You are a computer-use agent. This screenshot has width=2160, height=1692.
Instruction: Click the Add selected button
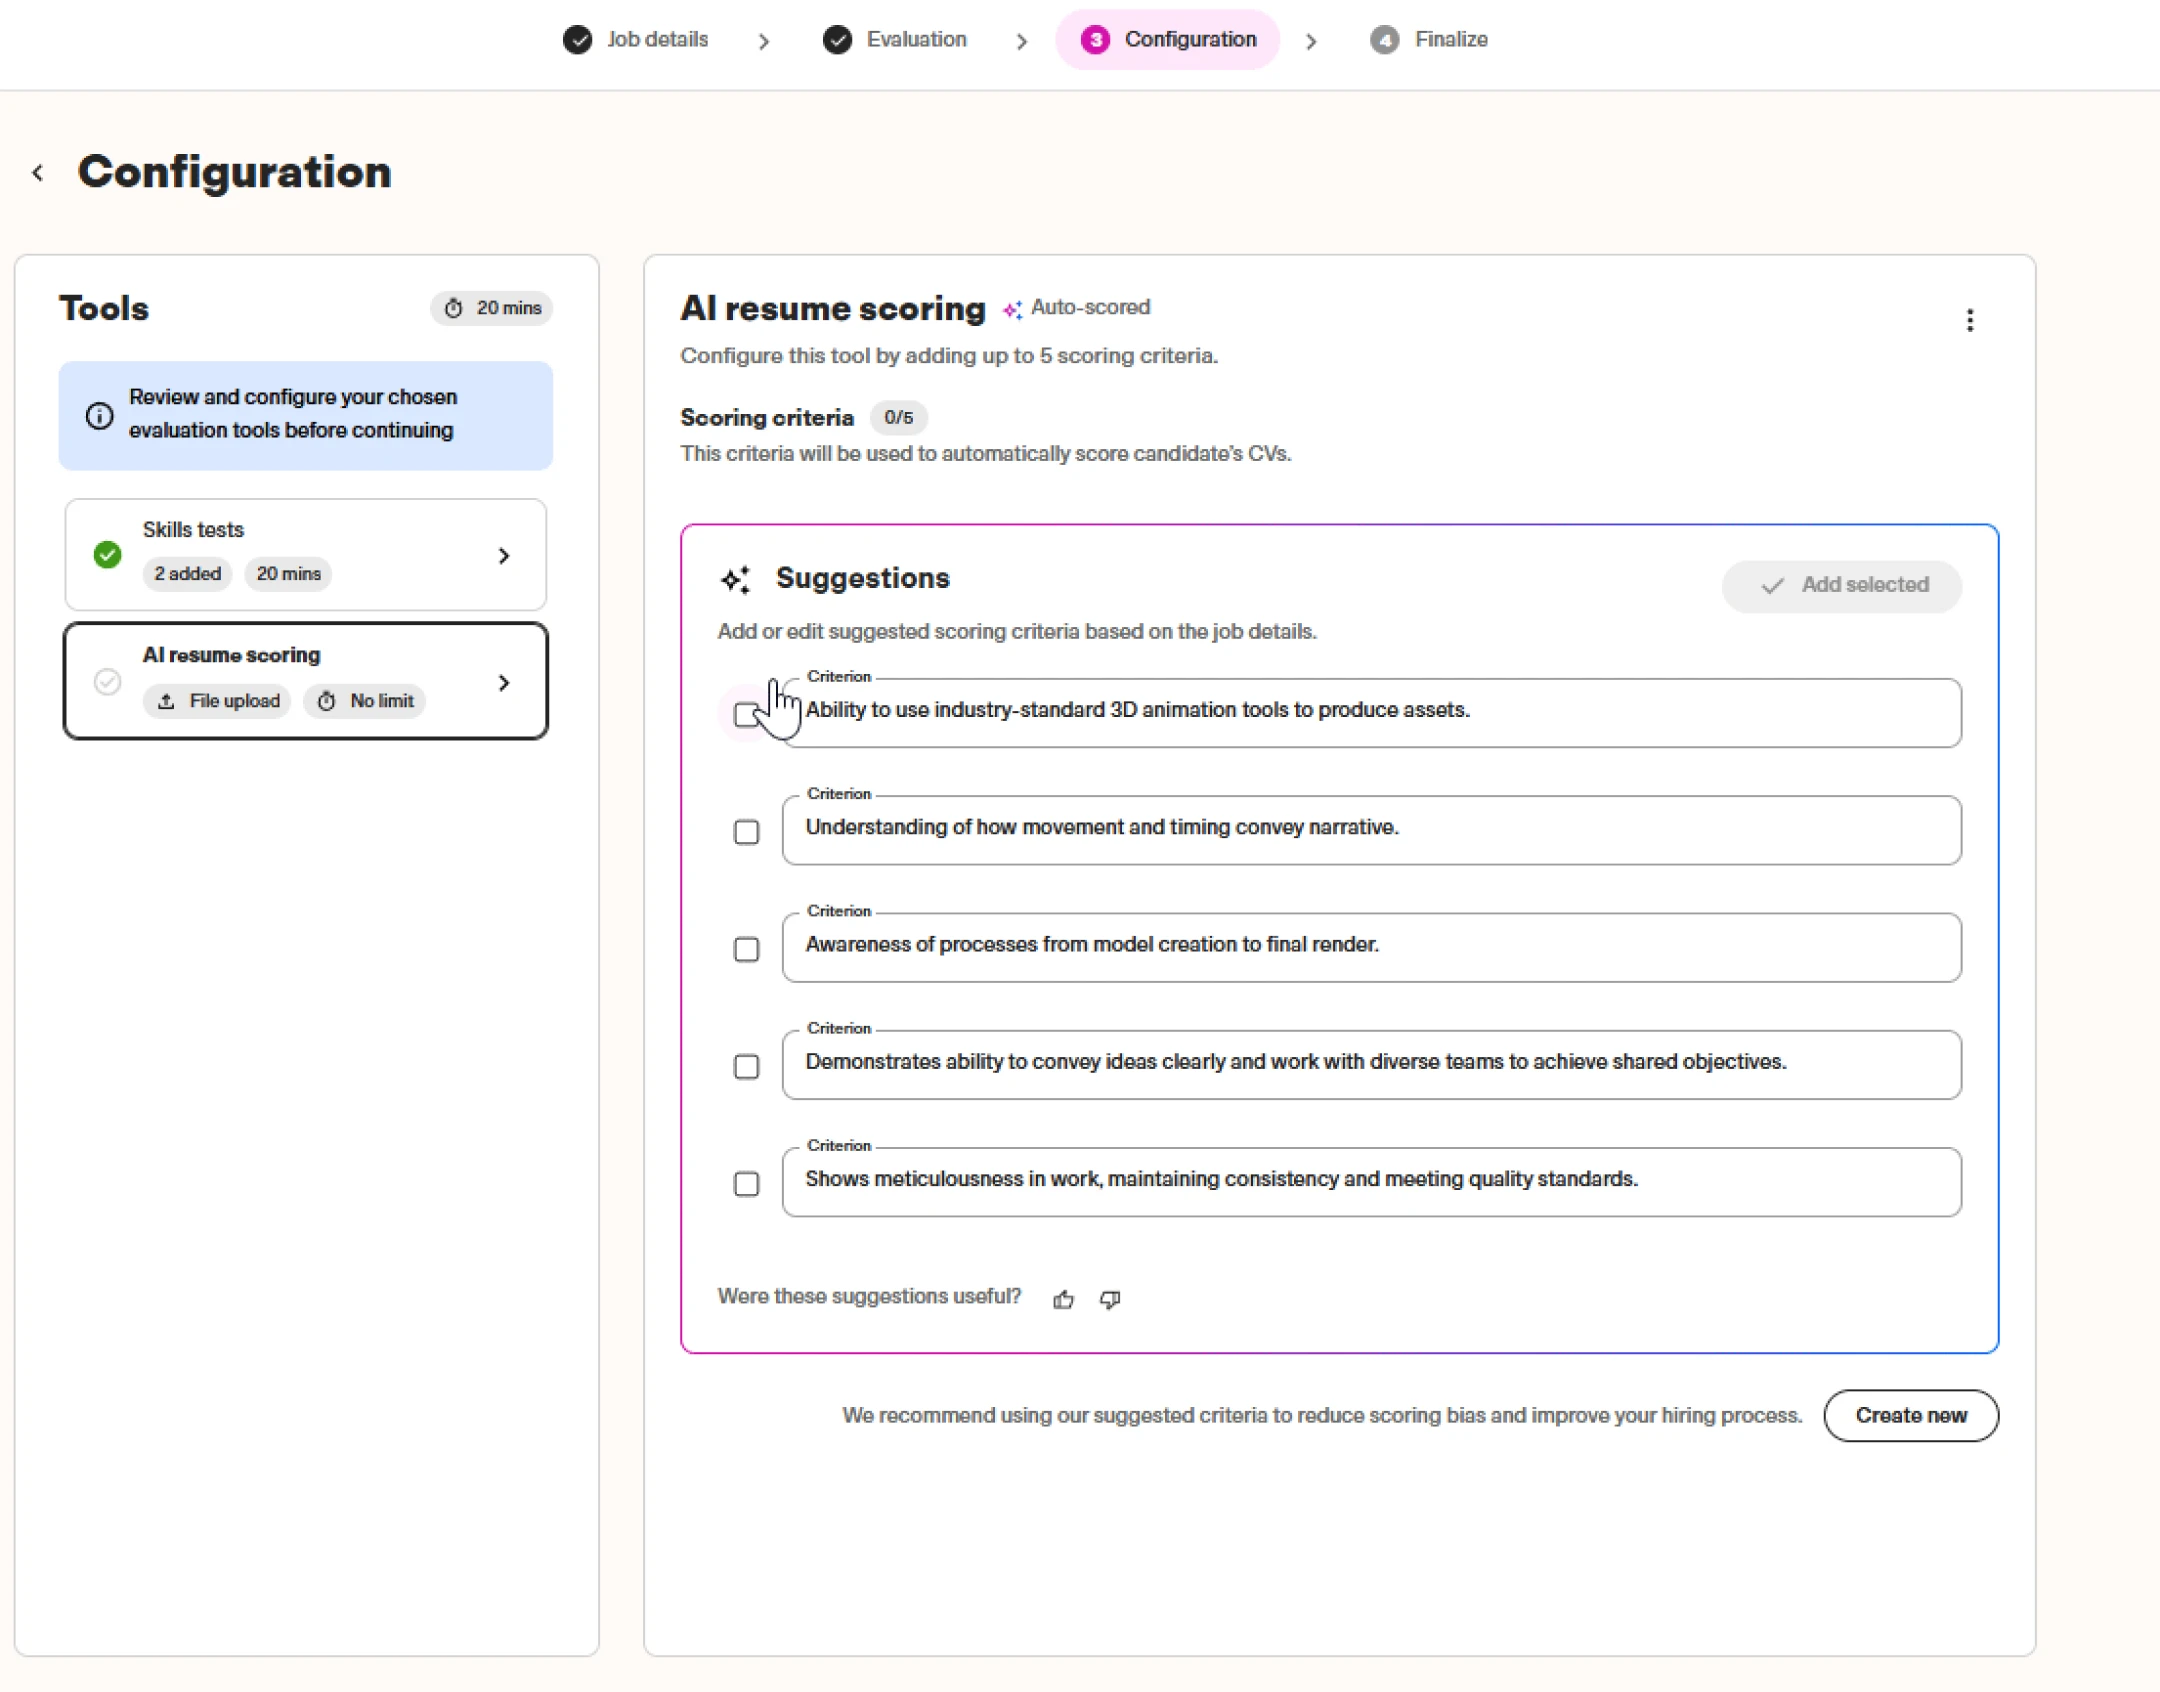click(x=1841, y=585)
